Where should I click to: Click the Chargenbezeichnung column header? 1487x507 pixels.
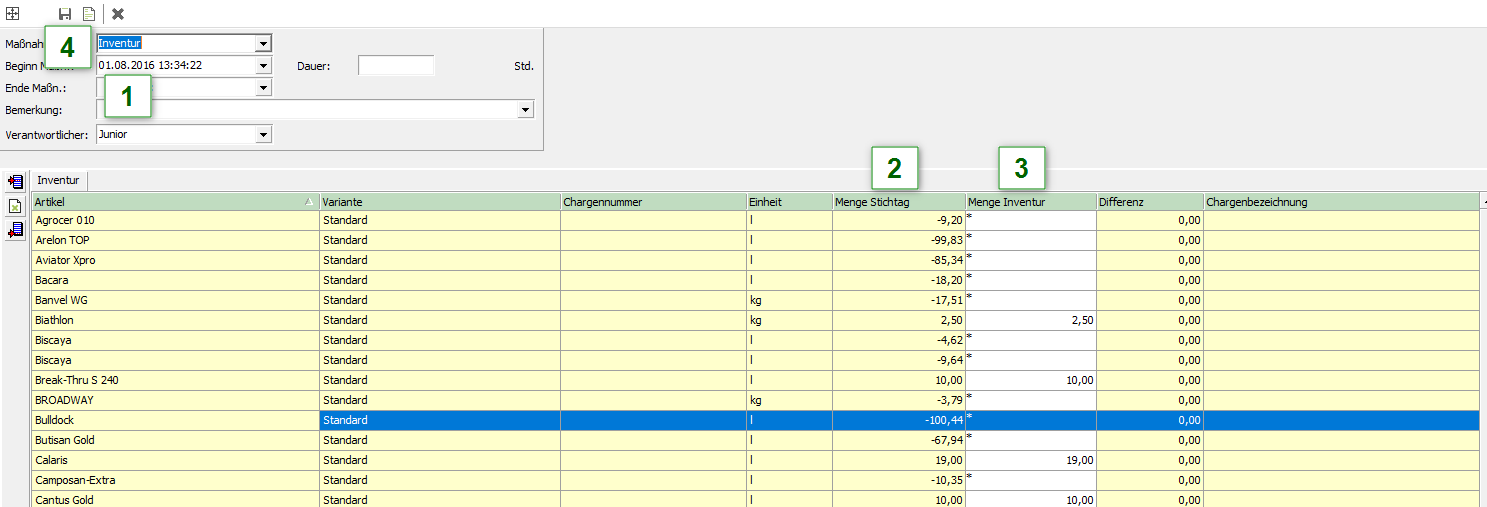point(1340,202)
